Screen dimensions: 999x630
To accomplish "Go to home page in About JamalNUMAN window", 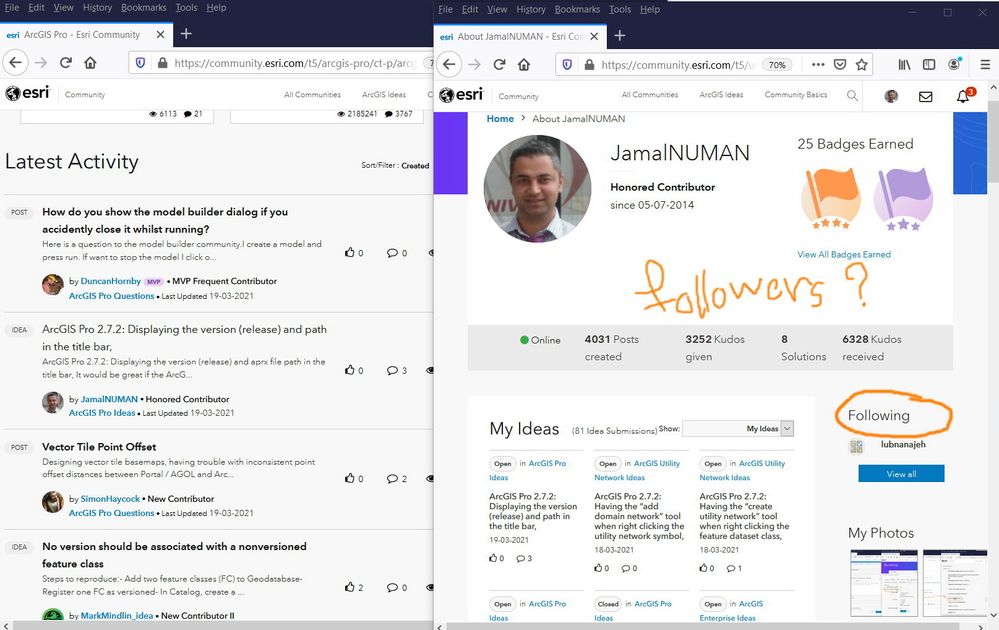I will (x=524, y=64).
